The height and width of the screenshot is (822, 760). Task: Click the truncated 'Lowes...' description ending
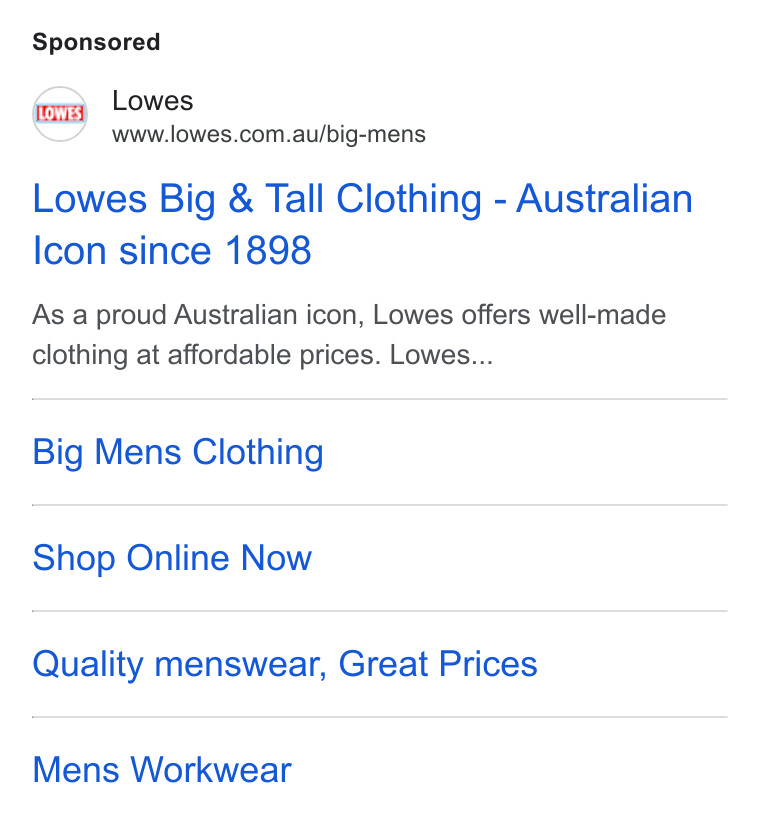pyautogui.click(x=441, y=355)
